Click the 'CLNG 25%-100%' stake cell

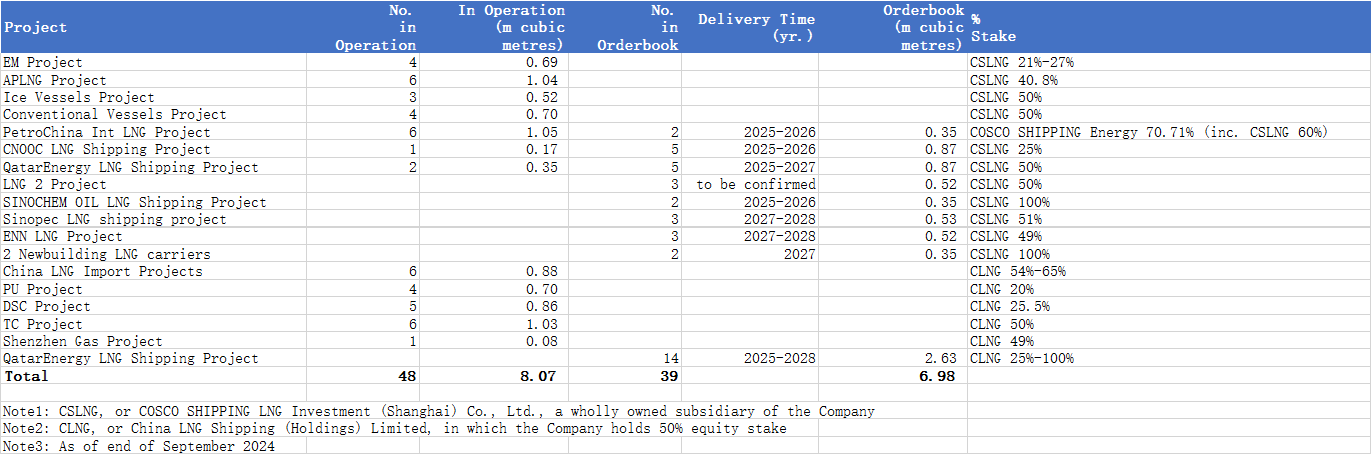1168,358
